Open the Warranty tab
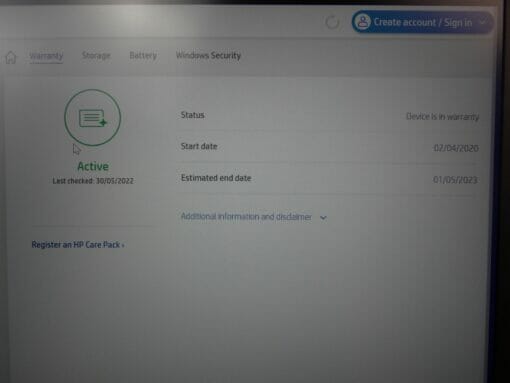Viewport: 510px width, 383px height. (x=46, y=56)
